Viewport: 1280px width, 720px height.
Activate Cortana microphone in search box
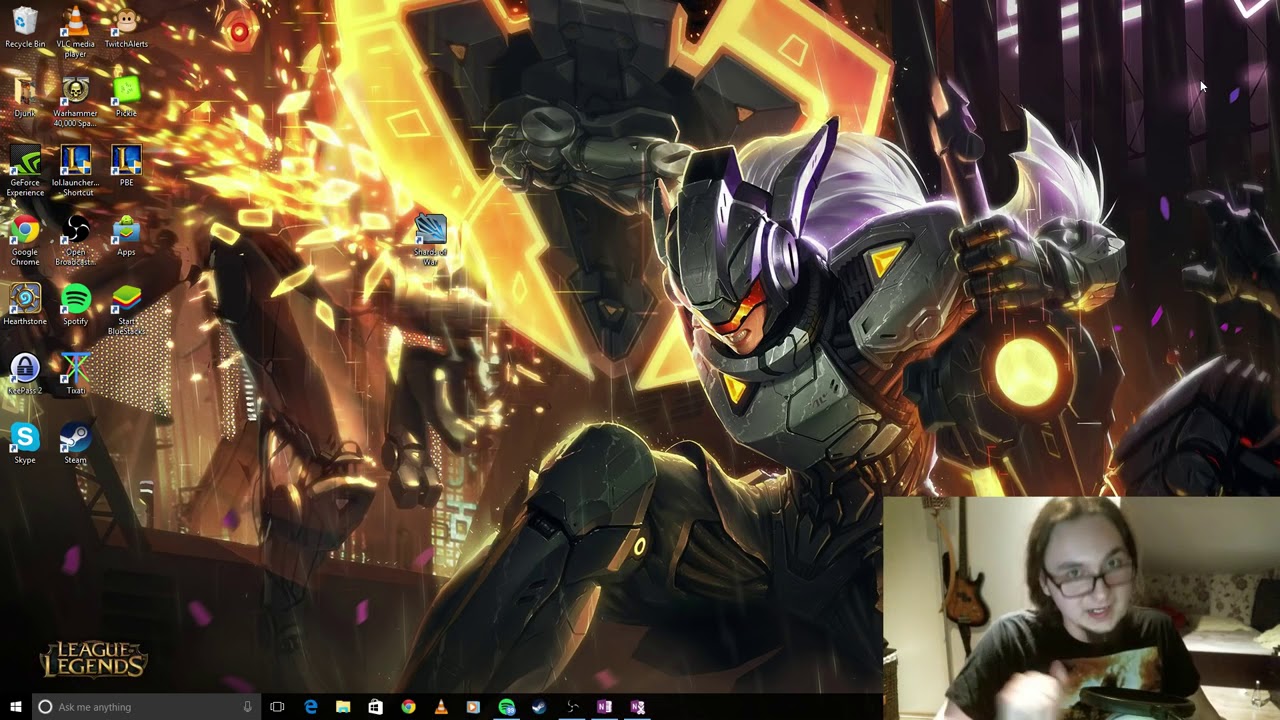pos(248,707)
